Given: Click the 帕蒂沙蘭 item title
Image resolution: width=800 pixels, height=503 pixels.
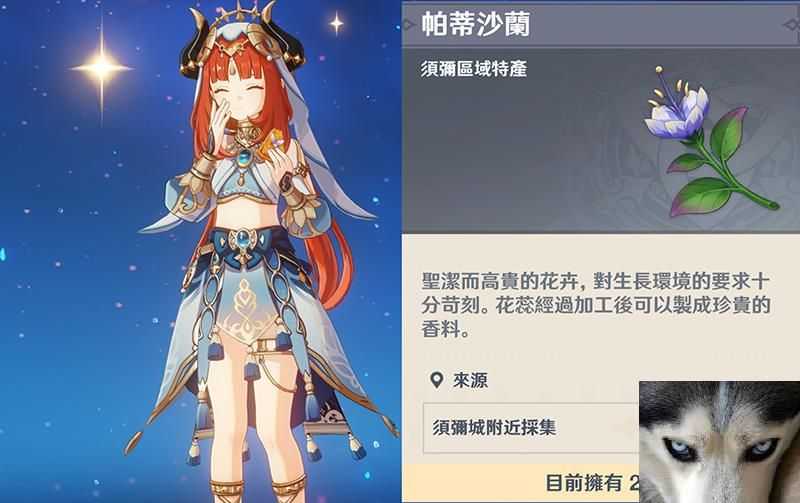Looking at the screenshot, I should (x=476, y=24).
